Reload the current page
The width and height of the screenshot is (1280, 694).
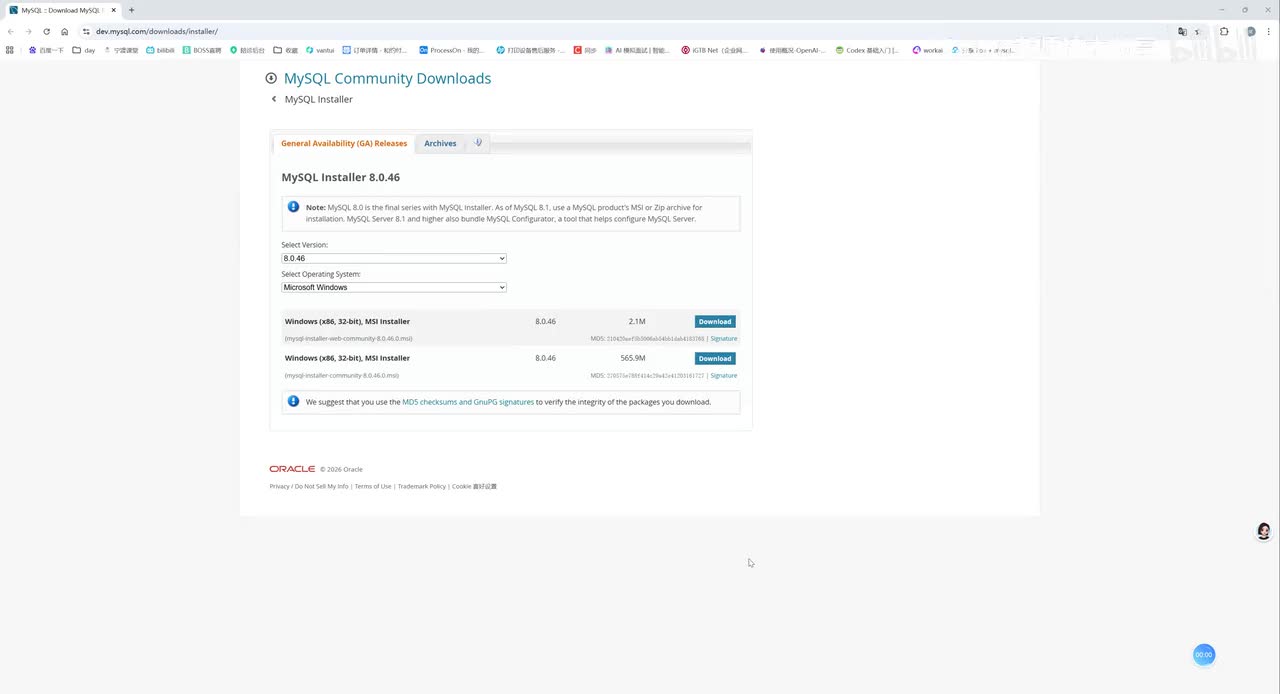[46, 31]
